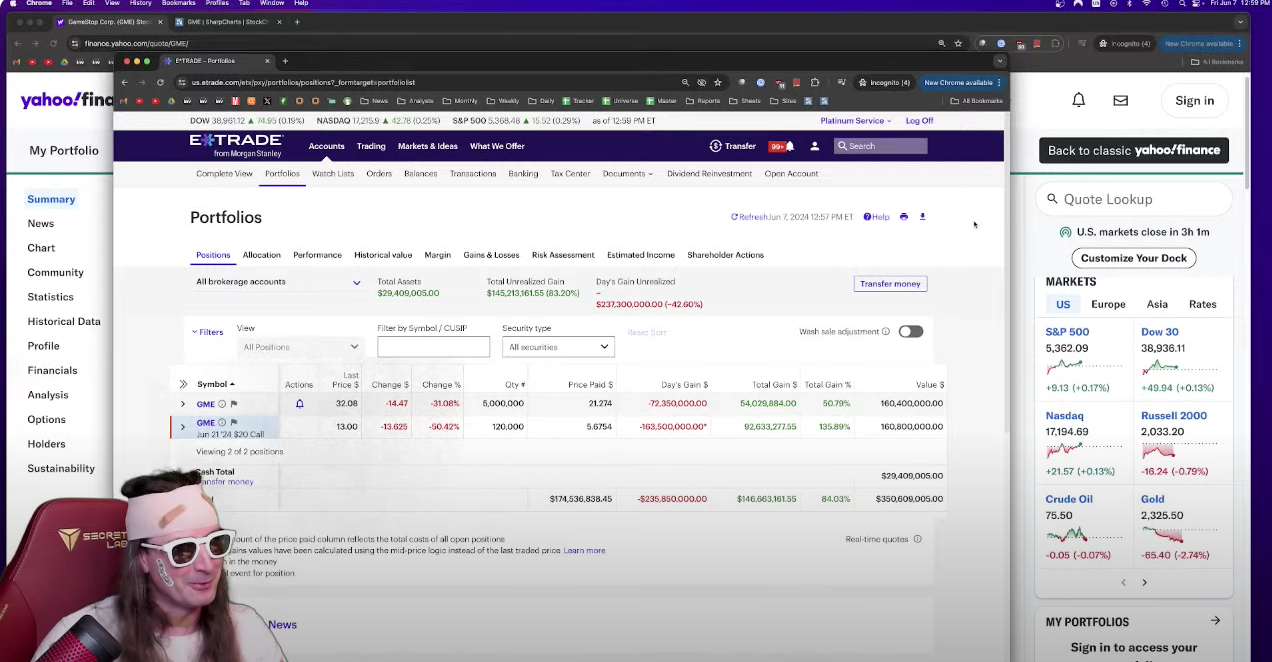Screen dimensions: 1272x662
Task: Select Statistics in the Yahoo Finance sidebar
Action: coord(51,297)
